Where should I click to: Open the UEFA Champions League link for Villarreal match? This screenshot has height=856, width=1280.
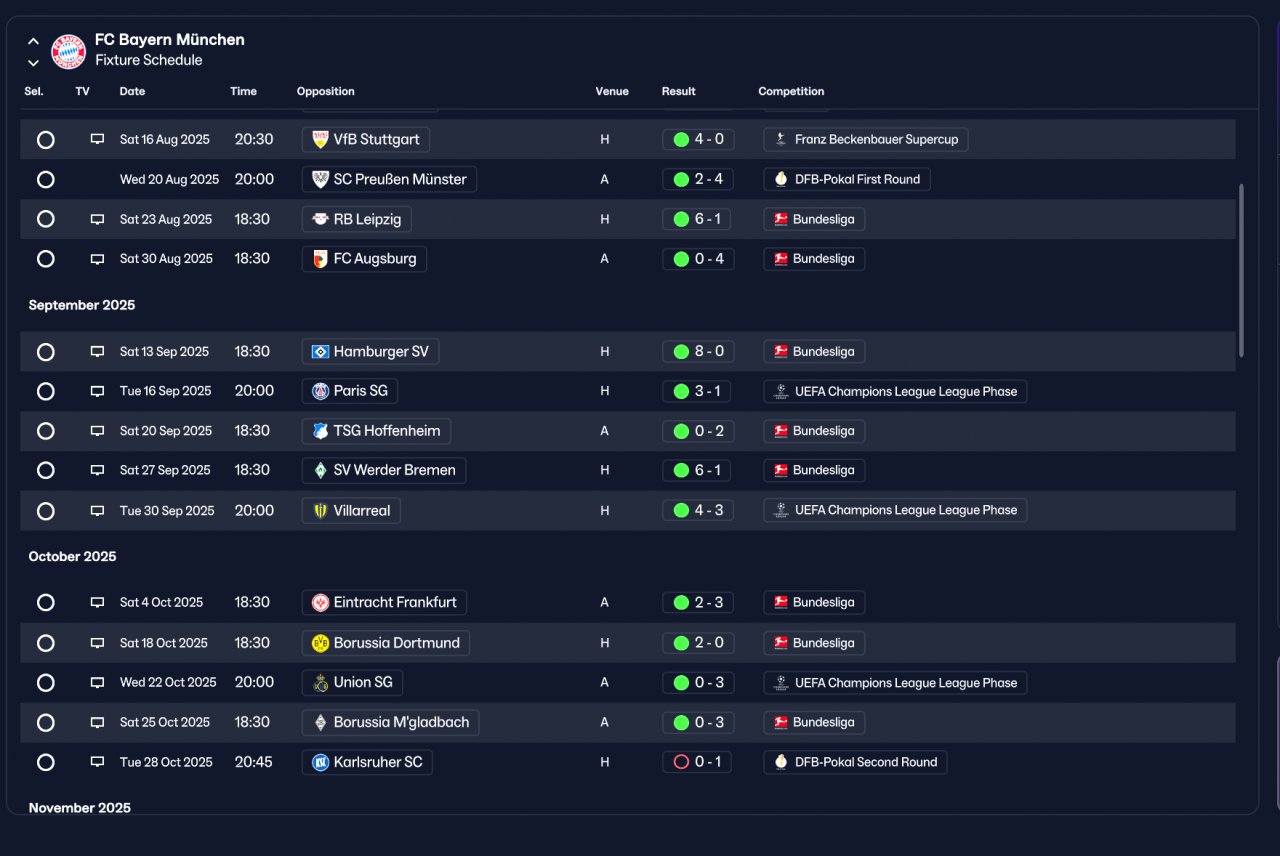895,510
